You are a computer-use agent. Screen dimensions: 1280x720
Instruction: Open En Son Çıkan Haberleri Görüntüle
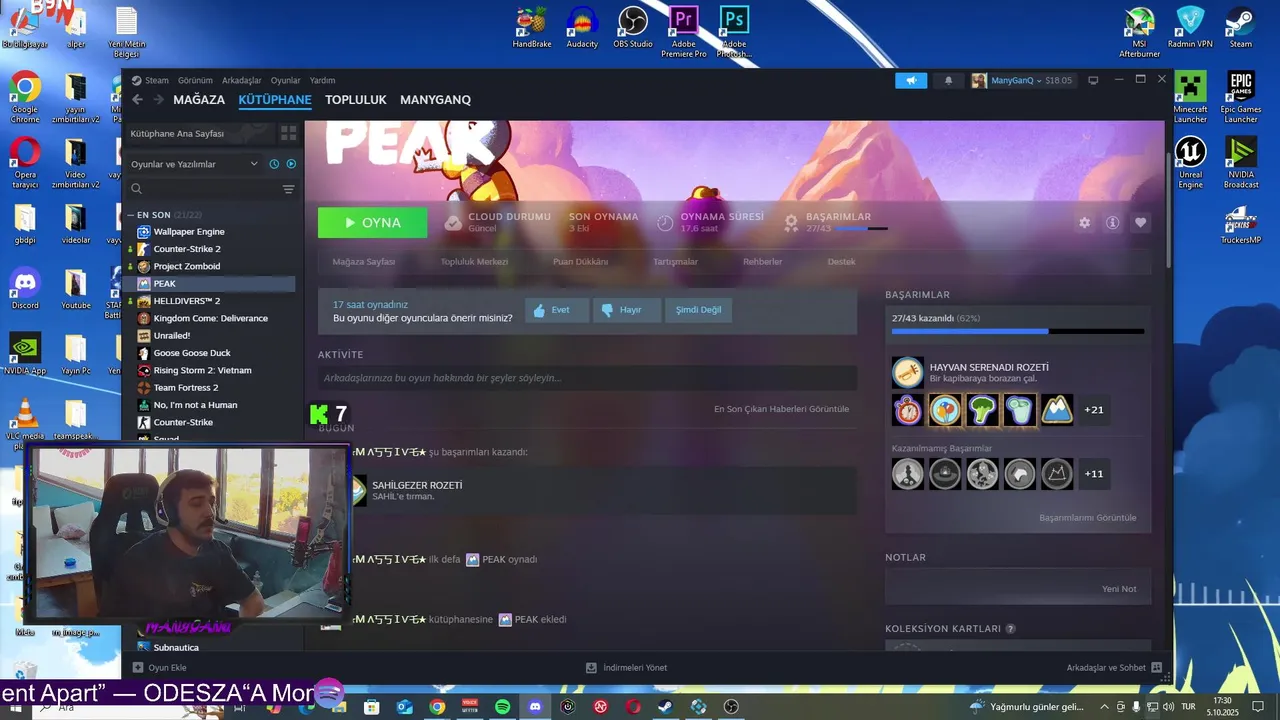pyautogui.click(x=781, y=409)
